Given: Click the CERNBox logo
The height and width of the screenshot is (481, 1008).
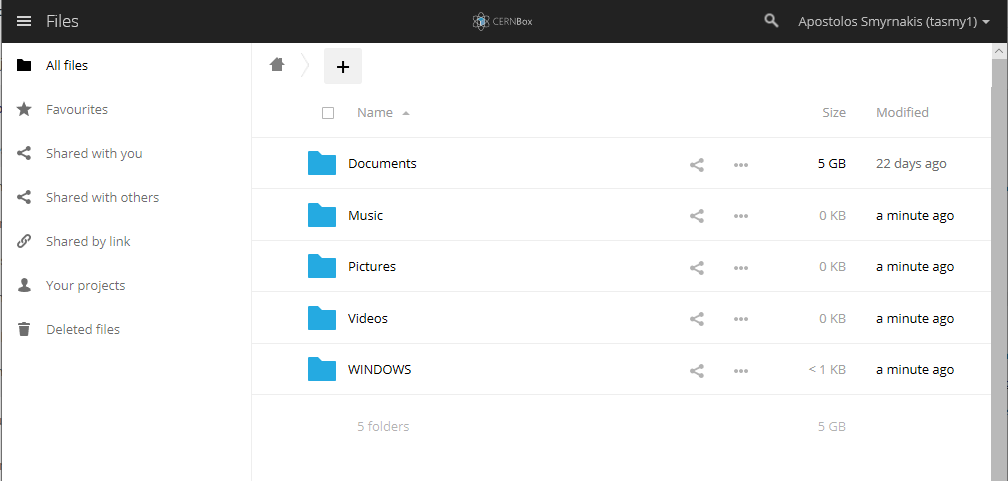Looking at the screenshot, I should tap(502, 21).
